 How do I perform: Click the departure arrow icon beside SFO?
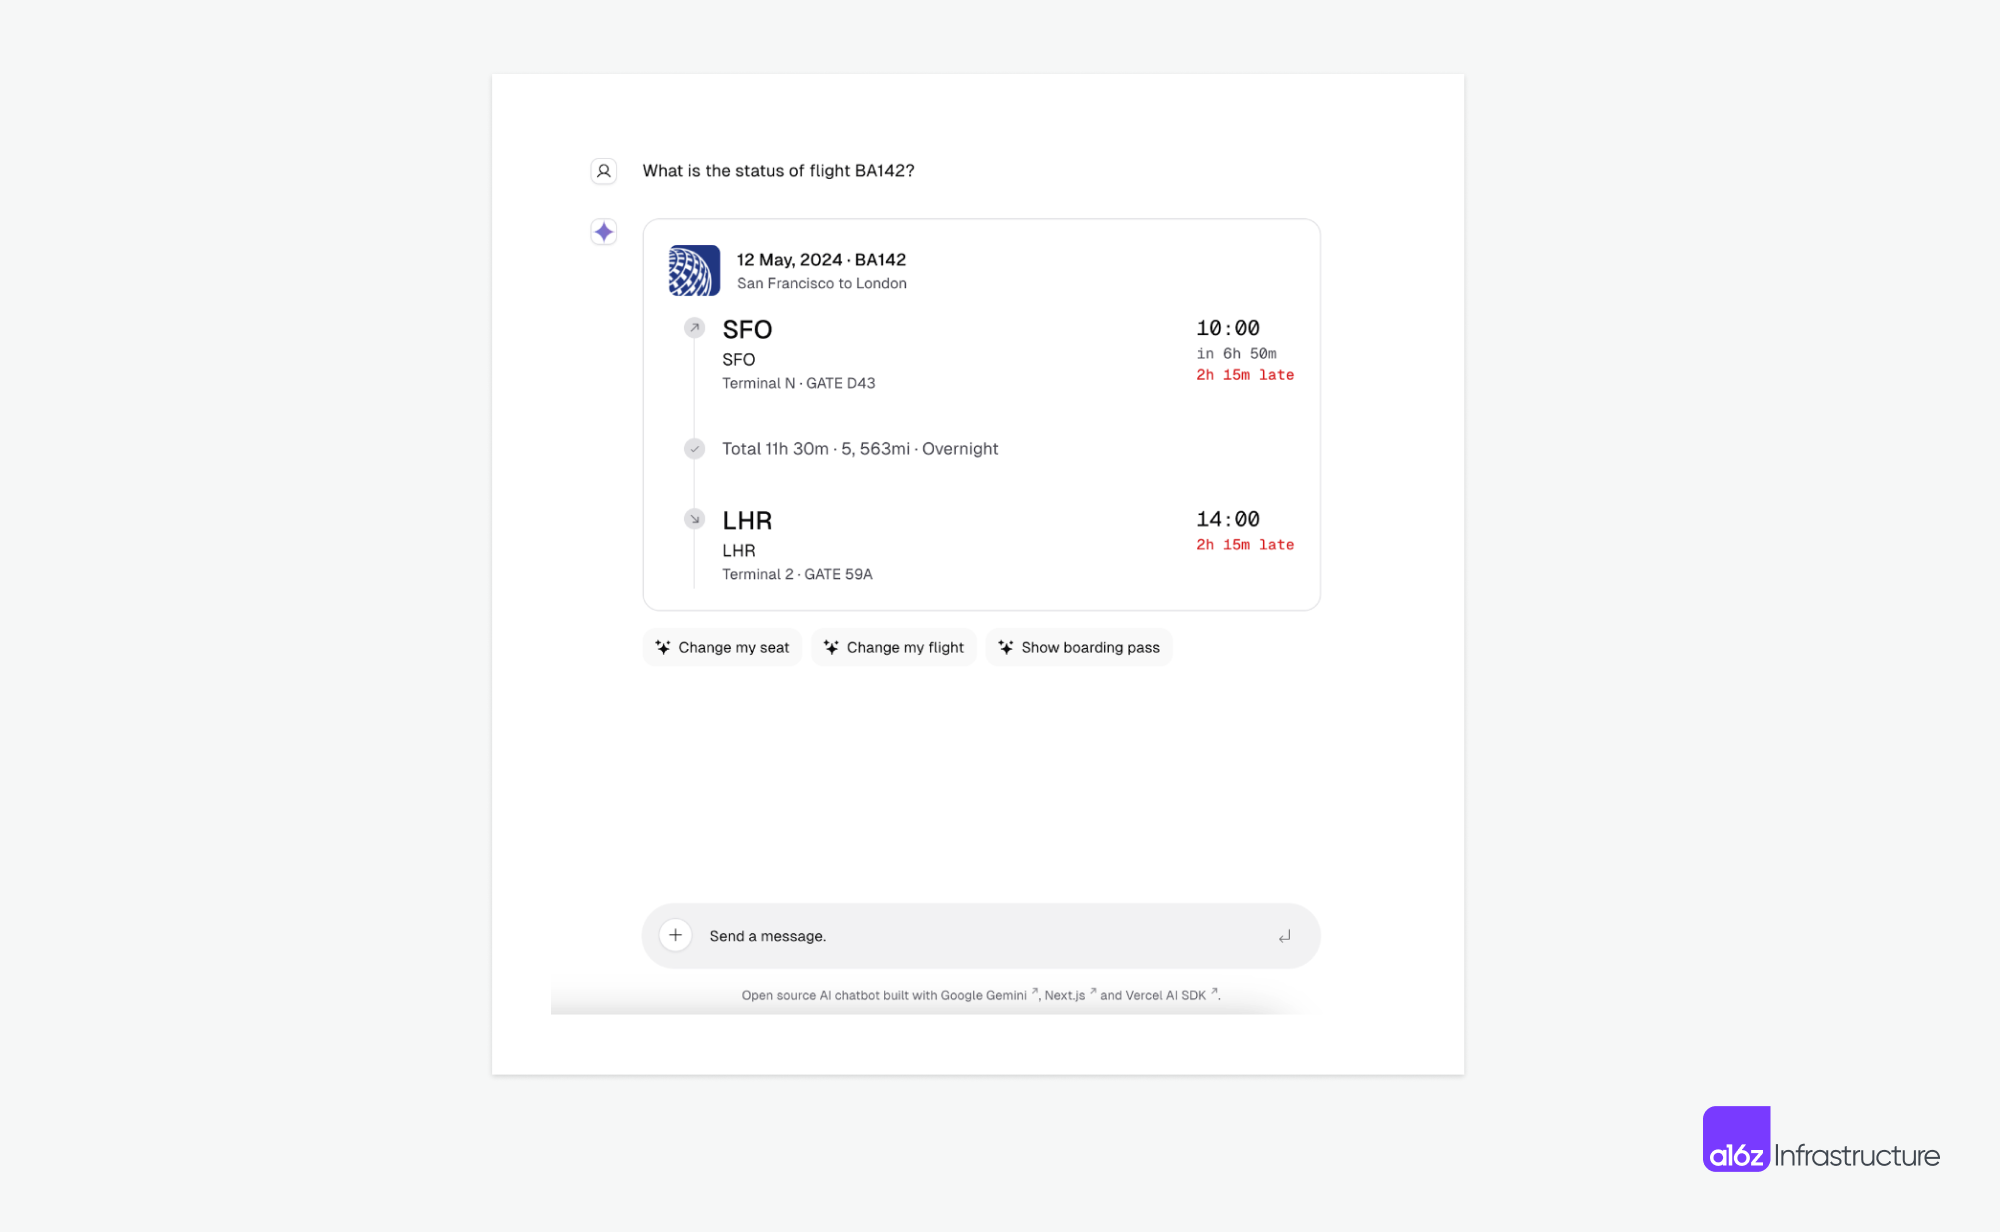coord(694,327)
